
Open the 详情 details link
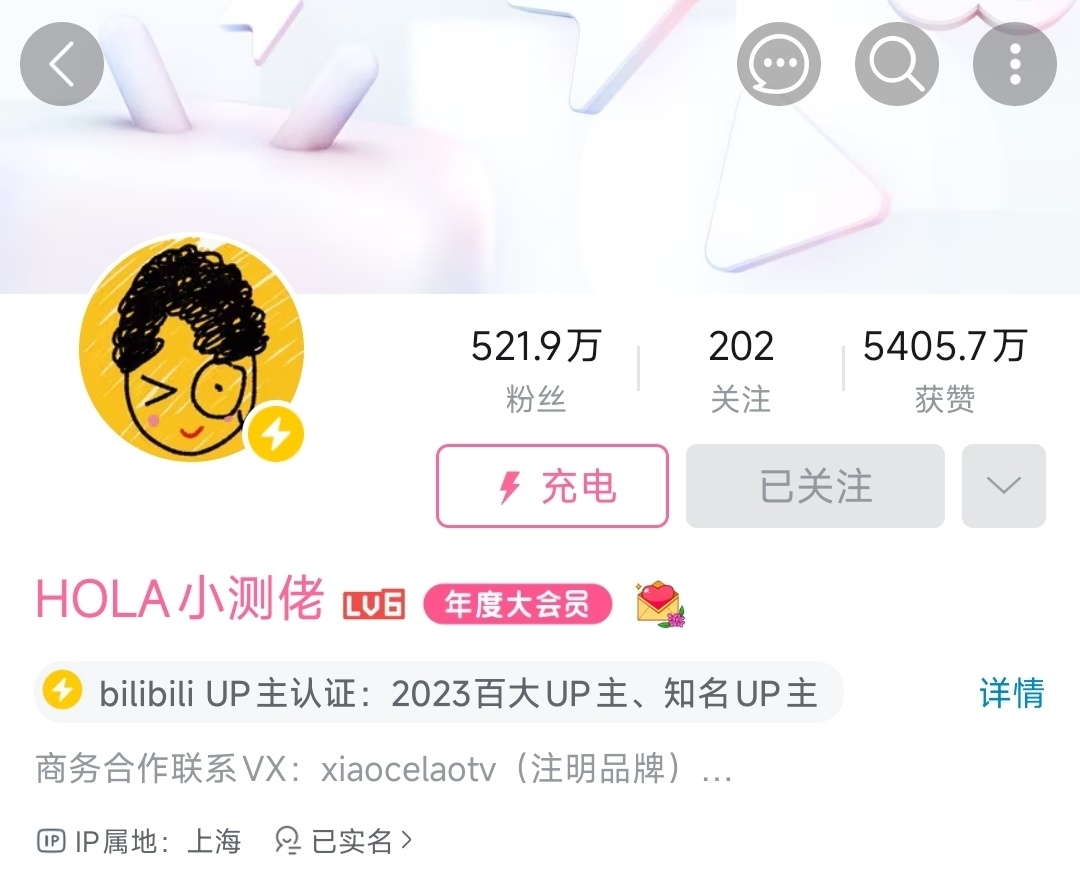pyautogui.click(x=1012, y=693)
